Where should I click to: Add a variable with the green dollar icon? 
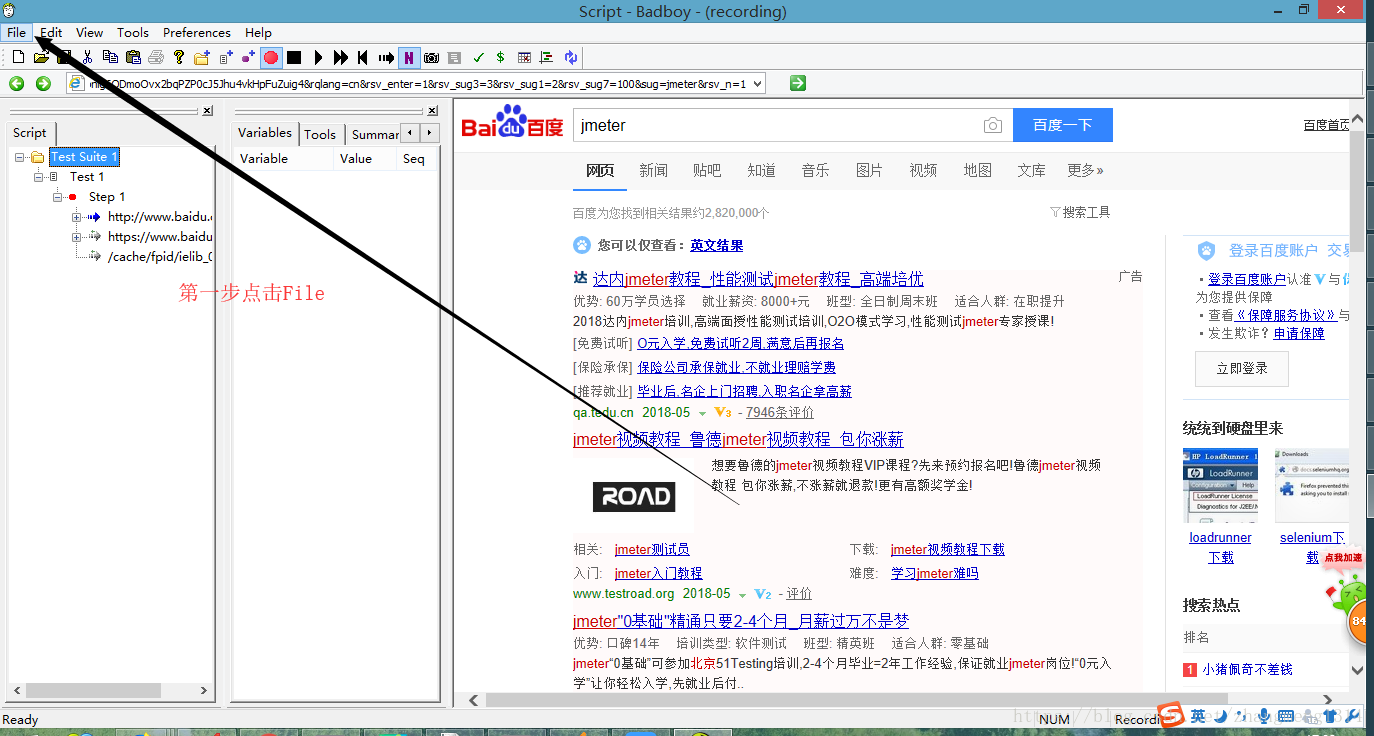point(500,57)
